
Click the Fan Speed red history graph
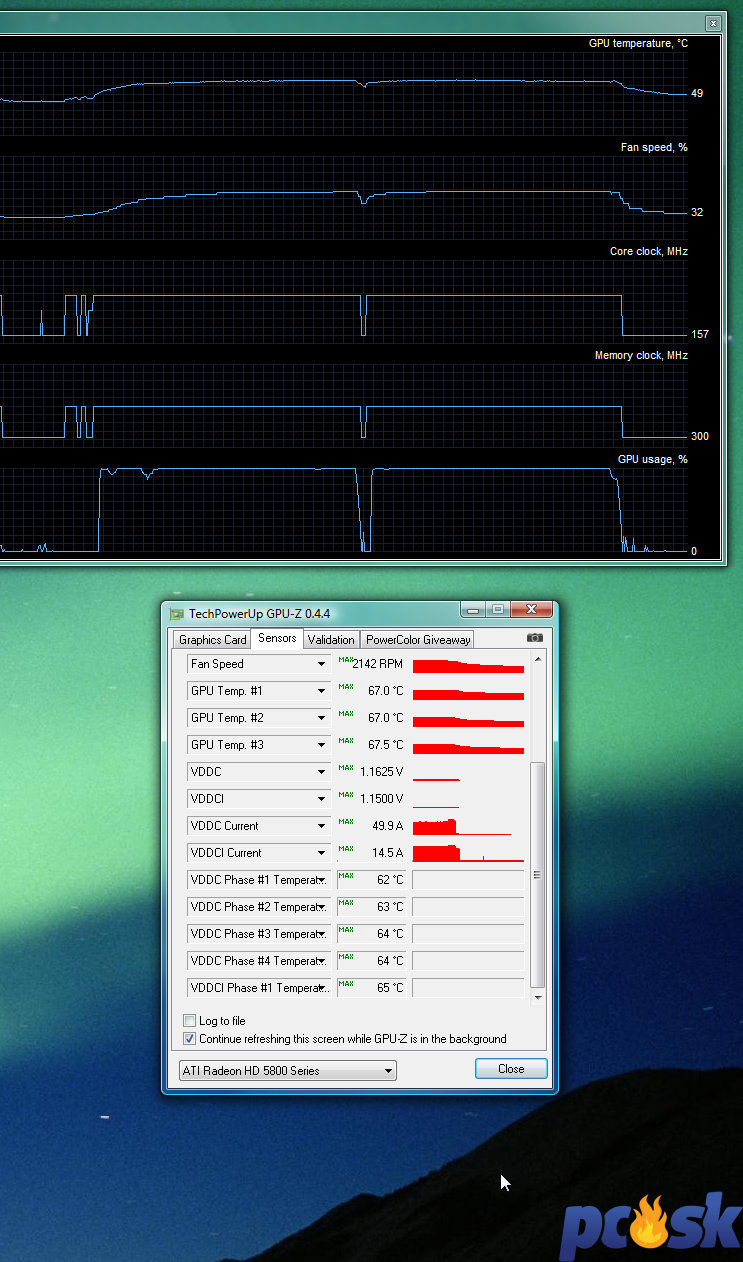pos(468,664)
